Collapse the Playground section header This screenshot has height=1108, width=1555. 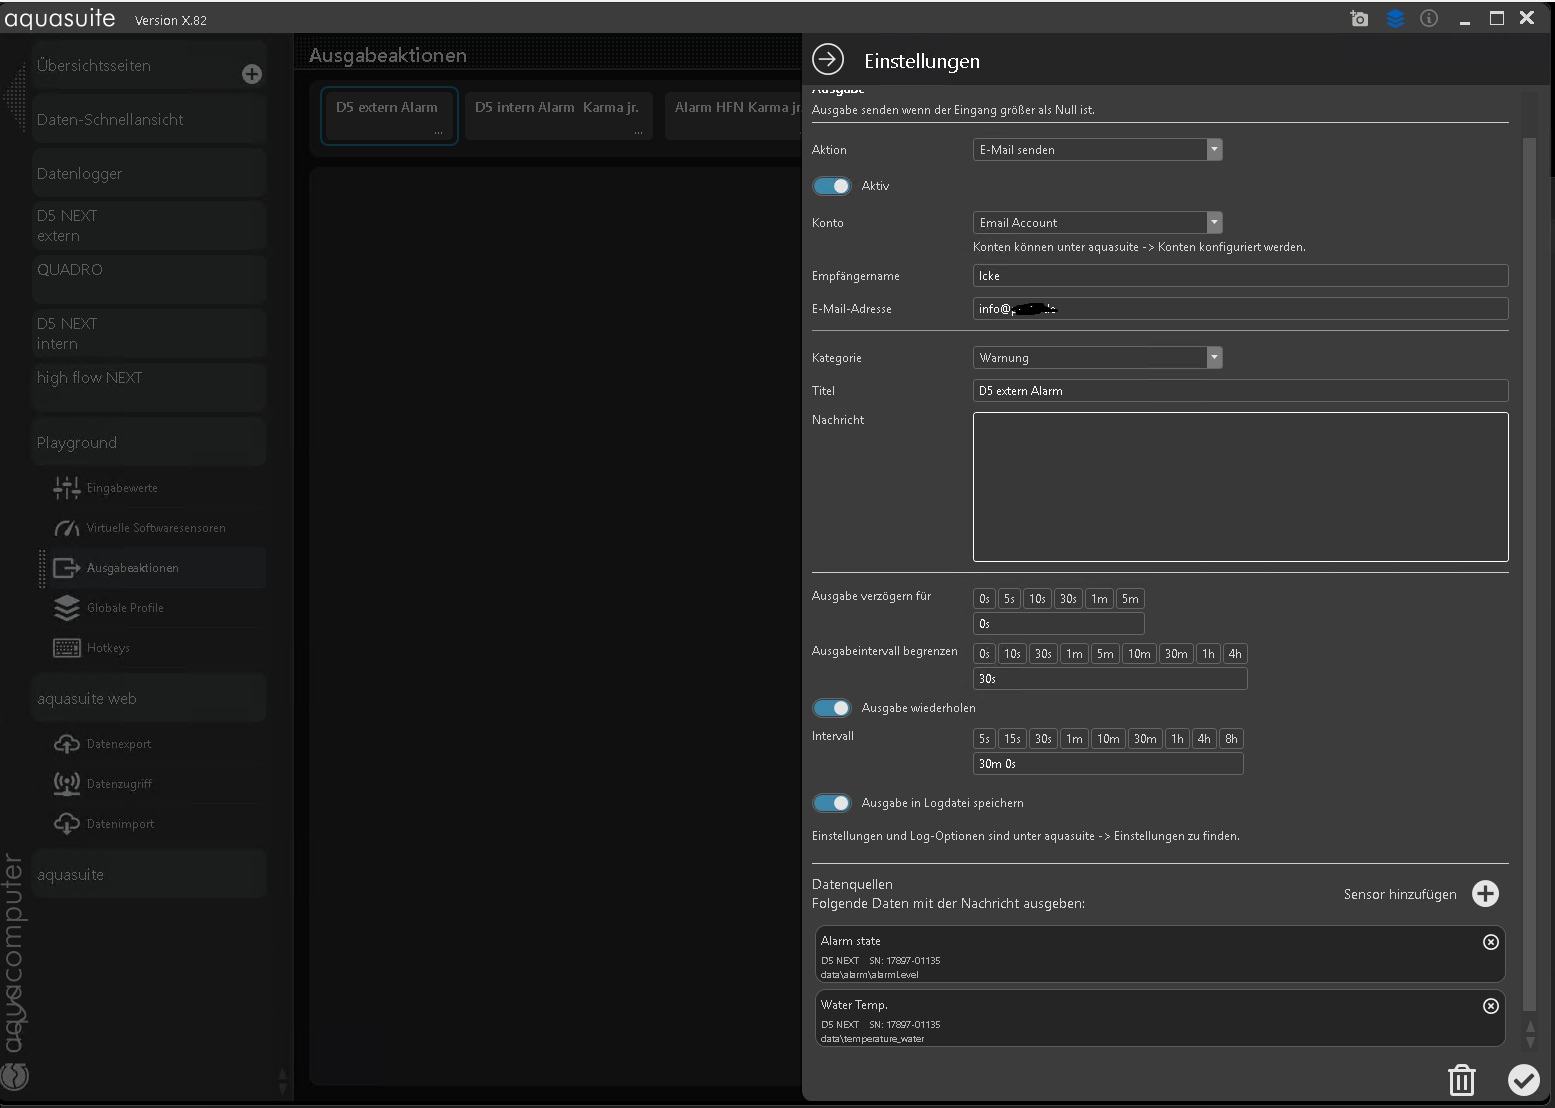[149, 442]
